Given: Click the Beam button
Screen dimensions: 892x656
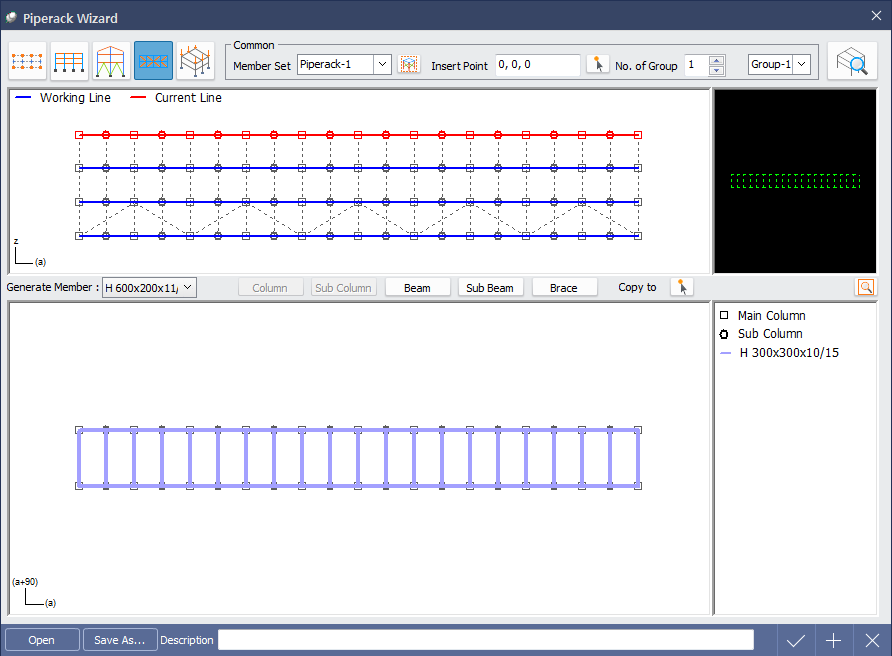Looking at the screenshot, I should [417, 288].
